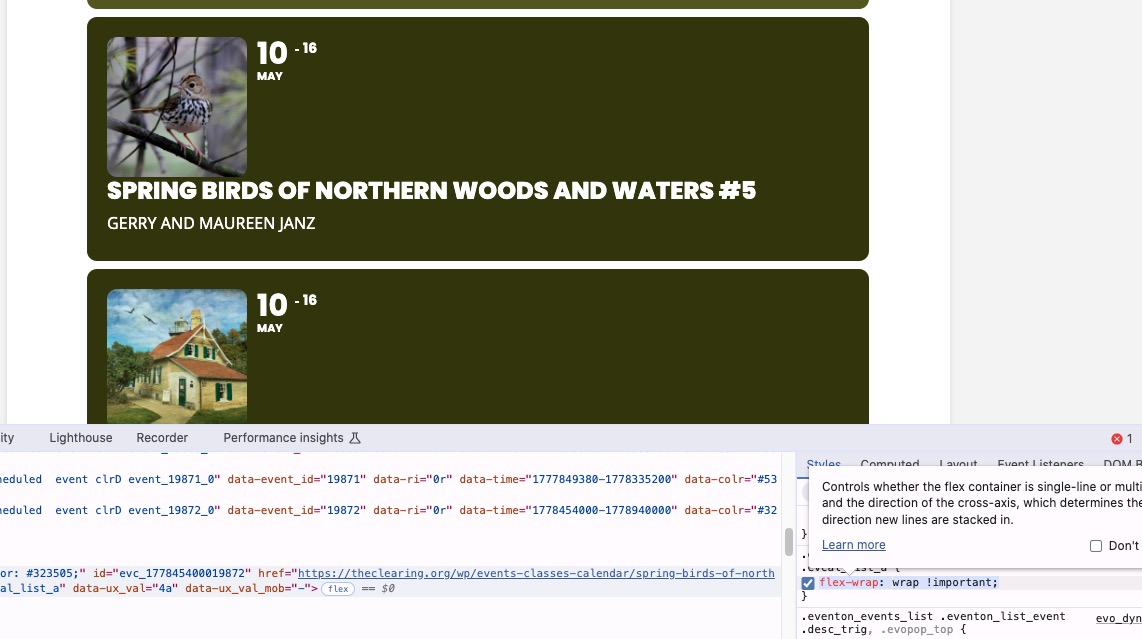The image size is (1142, 639).
Task: Click the Learn more link in the tooltip
Action: tap(853, 545)
